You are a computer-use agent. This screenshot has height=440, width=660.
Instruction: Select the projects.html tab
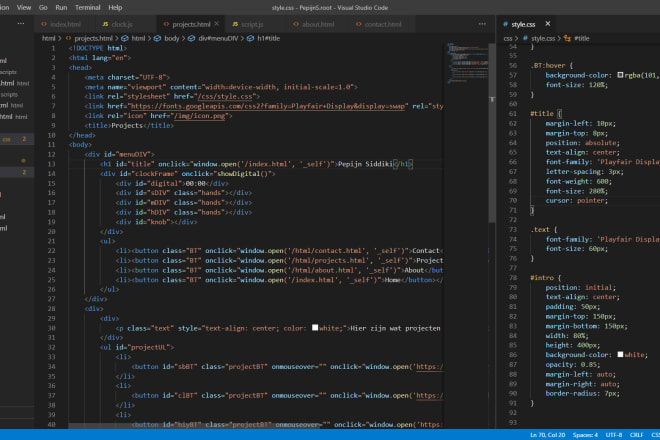click(x=191, y=24)
